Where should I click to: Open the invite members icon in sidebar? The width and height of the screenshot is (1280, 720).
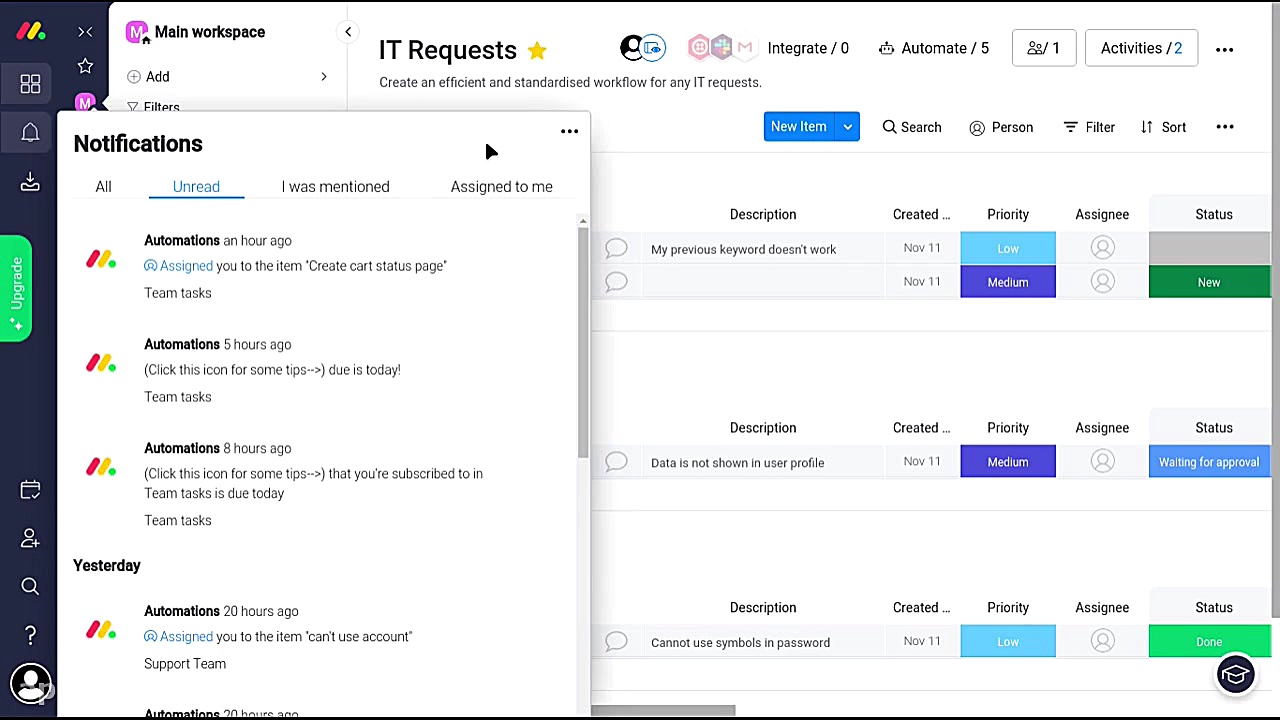[30, 539]
